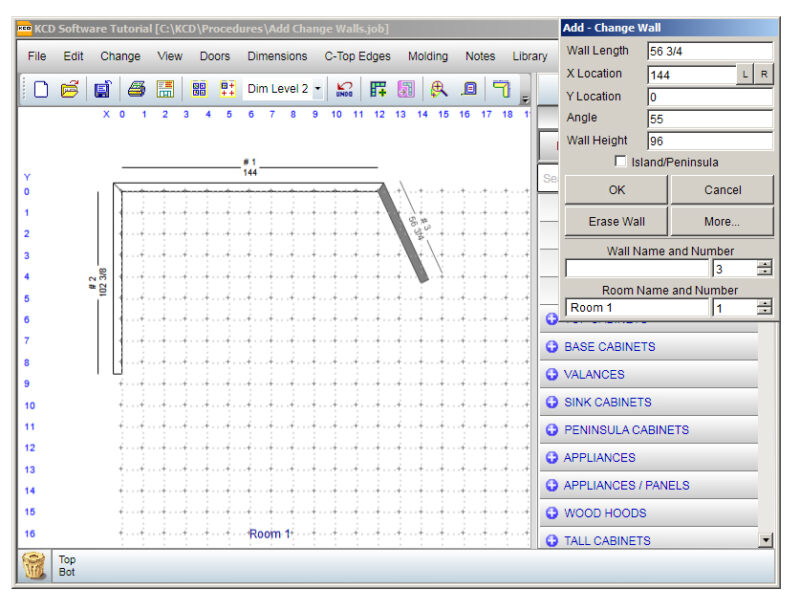Click the Erase Wall button
The height and width of the screenshot is (611, 800).
point(616,221)
